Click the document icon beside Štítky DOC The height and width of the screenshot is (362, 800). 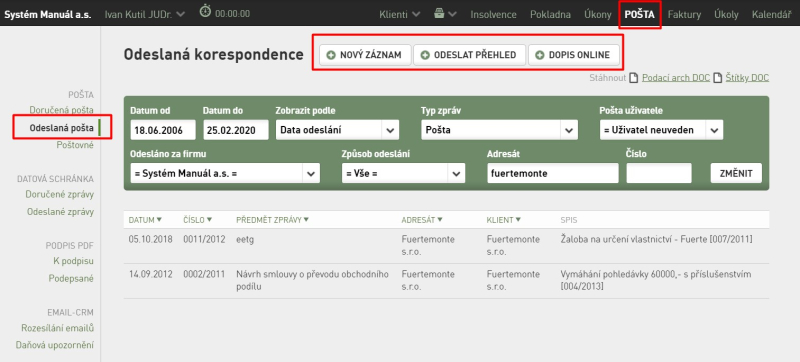[717, 78]
